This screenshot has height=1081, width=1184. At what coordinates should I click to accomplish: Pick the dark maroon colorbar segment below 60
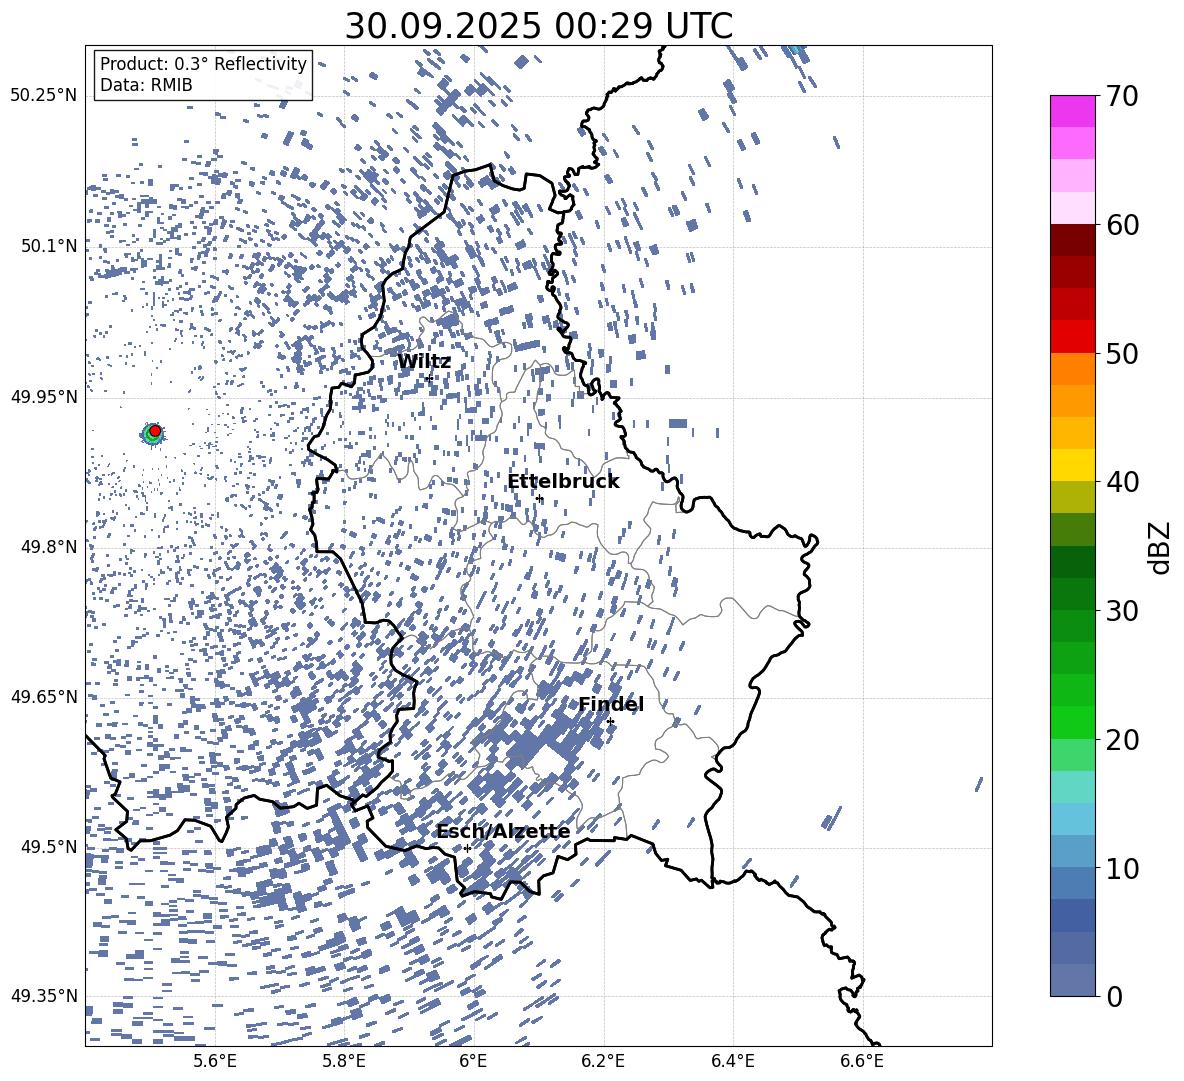[1072, 240]
